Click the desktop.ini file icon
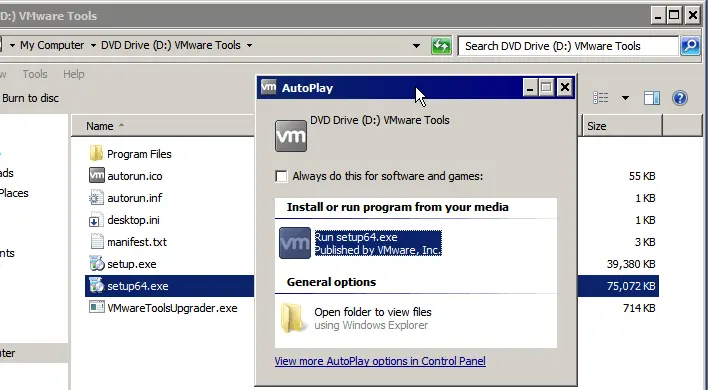Screen dimensions: 708x390 96,220
